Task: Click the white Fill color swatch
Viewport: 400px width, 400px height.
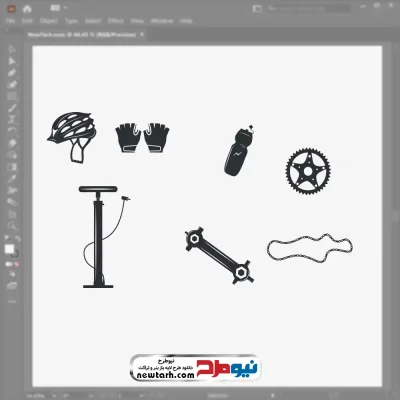Action: (9, 249)
